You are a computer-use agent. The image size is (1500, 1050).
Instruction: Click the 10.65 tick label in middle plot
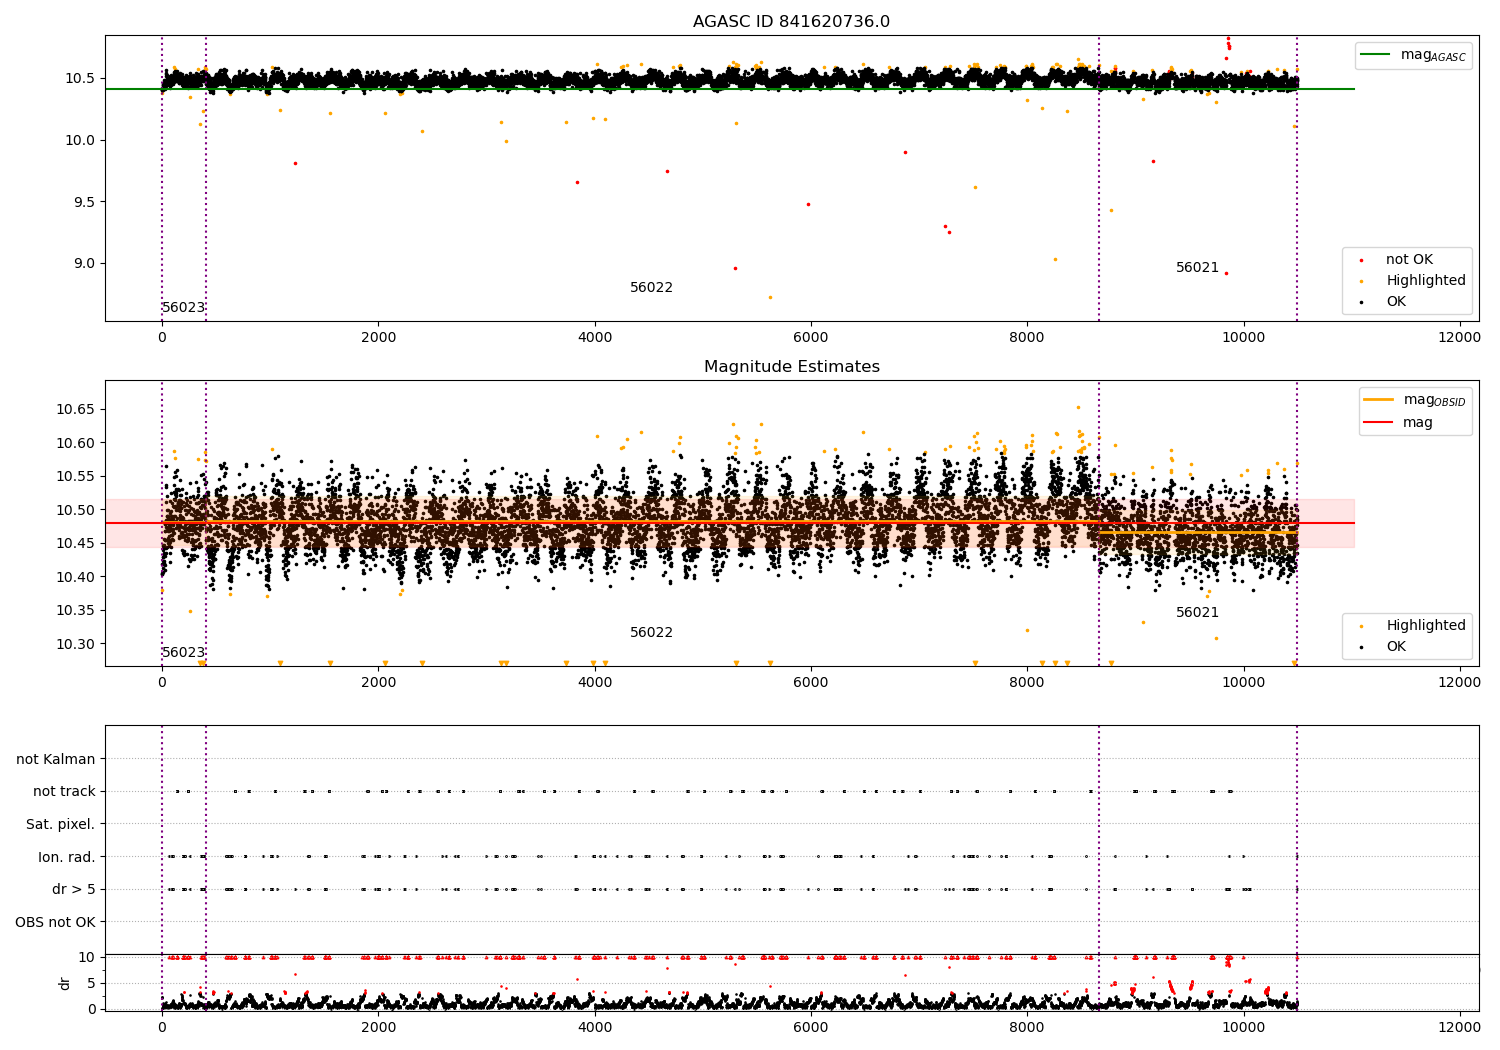tap(76, 410)
